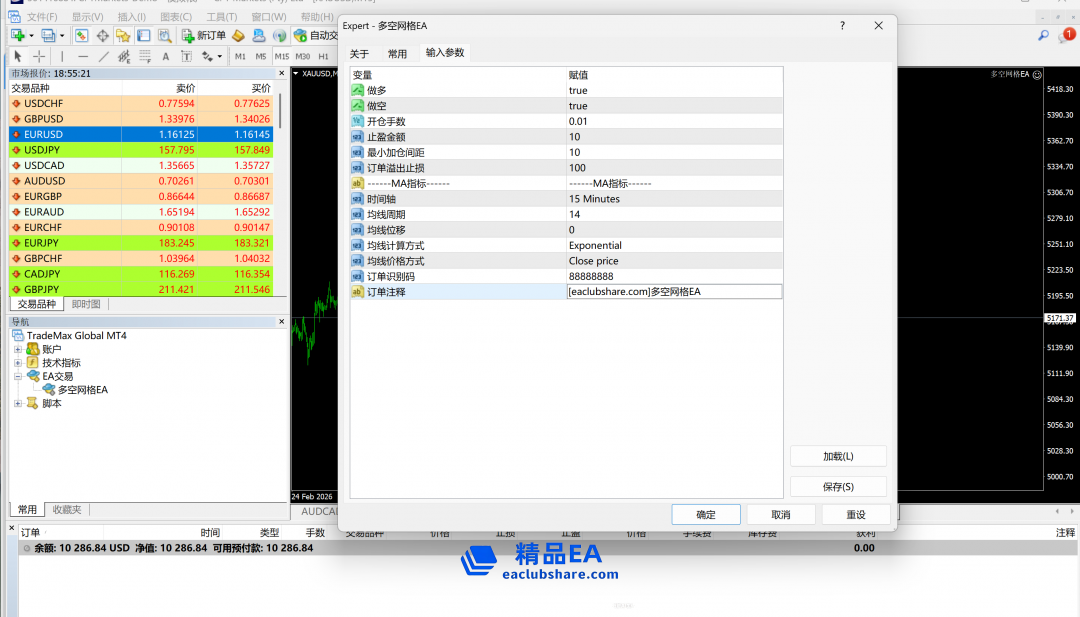This screenshot has height=617, width=1080.
Task: Choose the text label 'A' tool
Action: (165, 57)
